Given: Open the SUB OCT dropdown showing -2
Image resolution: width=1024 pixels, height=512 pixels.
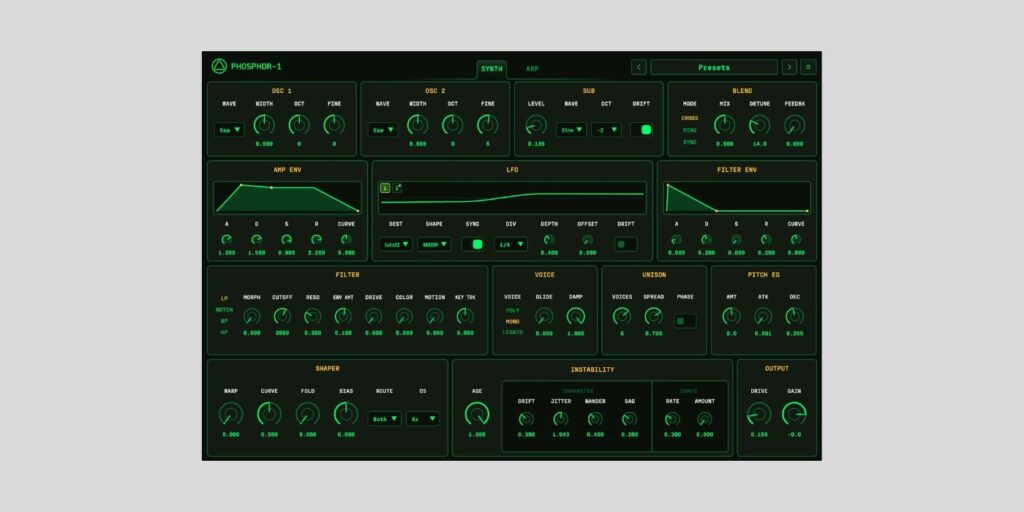Looking at the screenshot, I should pyautogui.click(x=606, y=130).
